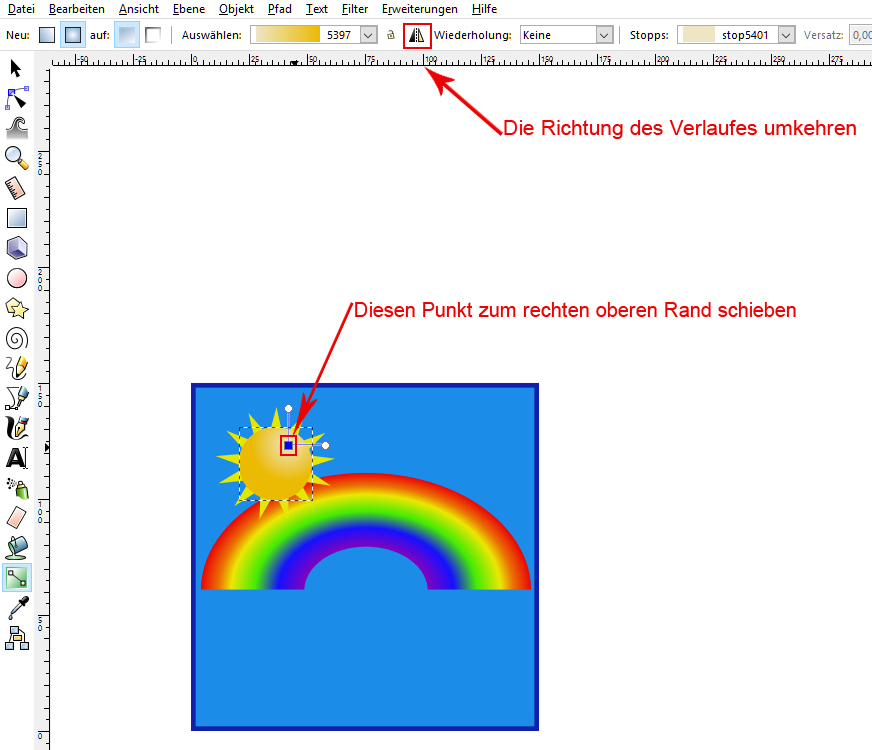The image size is (872, 750).
Task: Open the Erweiterungen menu
Action: pos(419,9)
